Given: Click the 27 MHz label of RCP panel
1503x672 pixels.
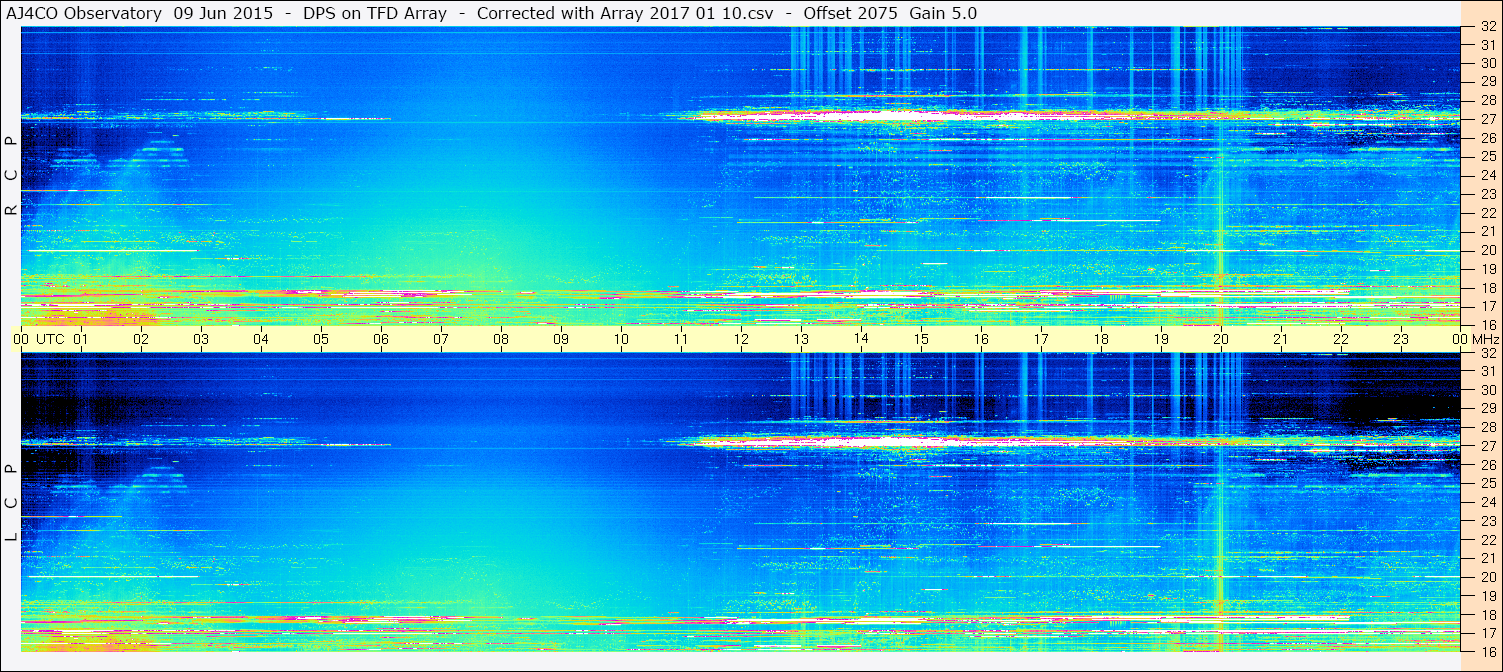Looking at the screenshot, I should [x=1487, y=119].
